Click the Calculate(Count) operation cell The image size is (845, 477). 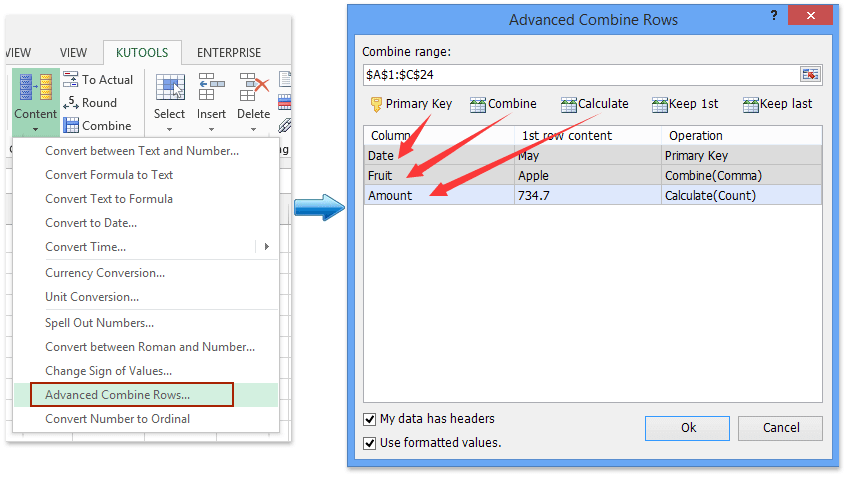click(x=742, y=195)
